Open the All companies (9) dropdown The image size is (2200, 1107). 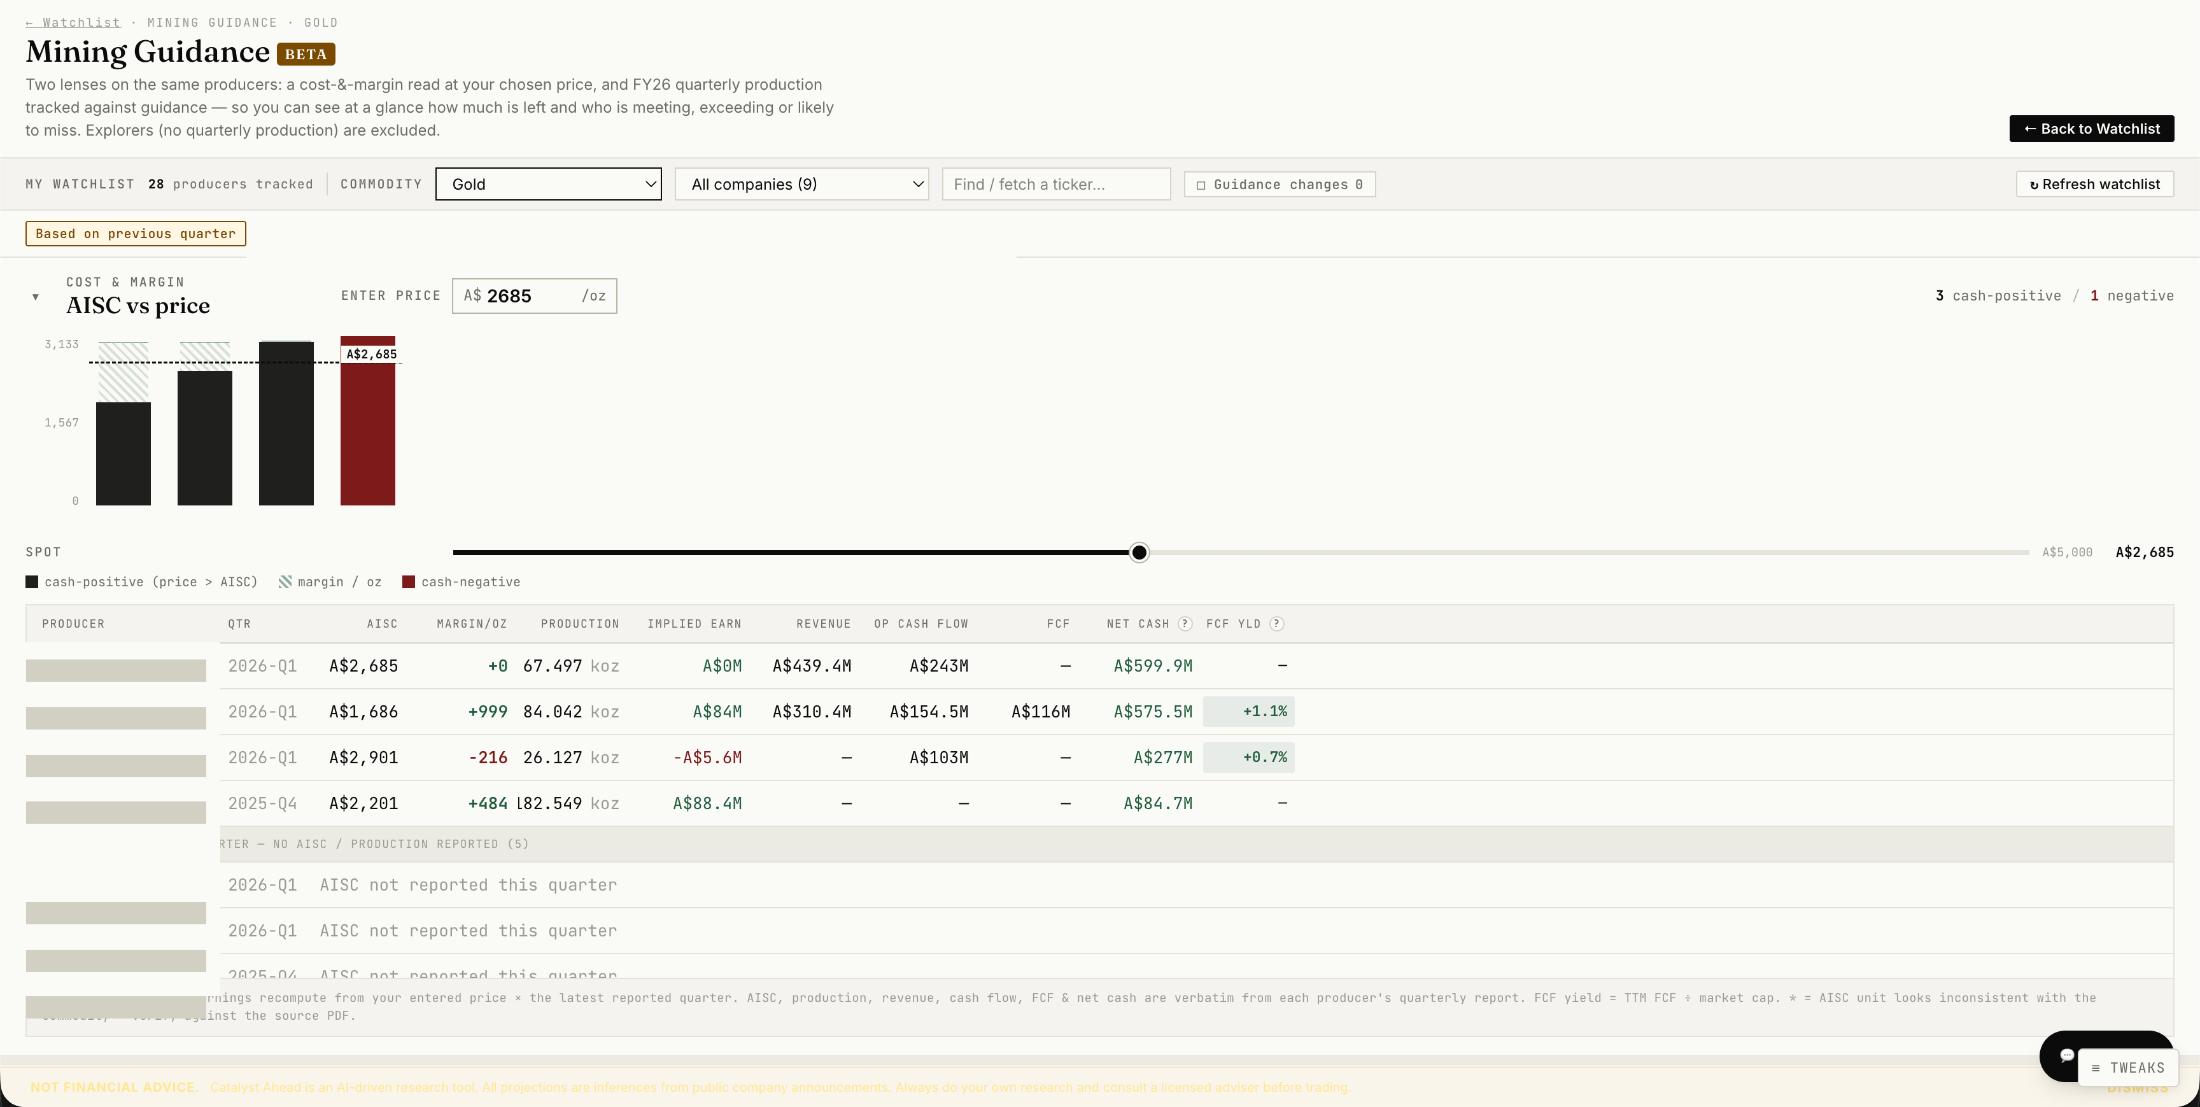[802, 184]
